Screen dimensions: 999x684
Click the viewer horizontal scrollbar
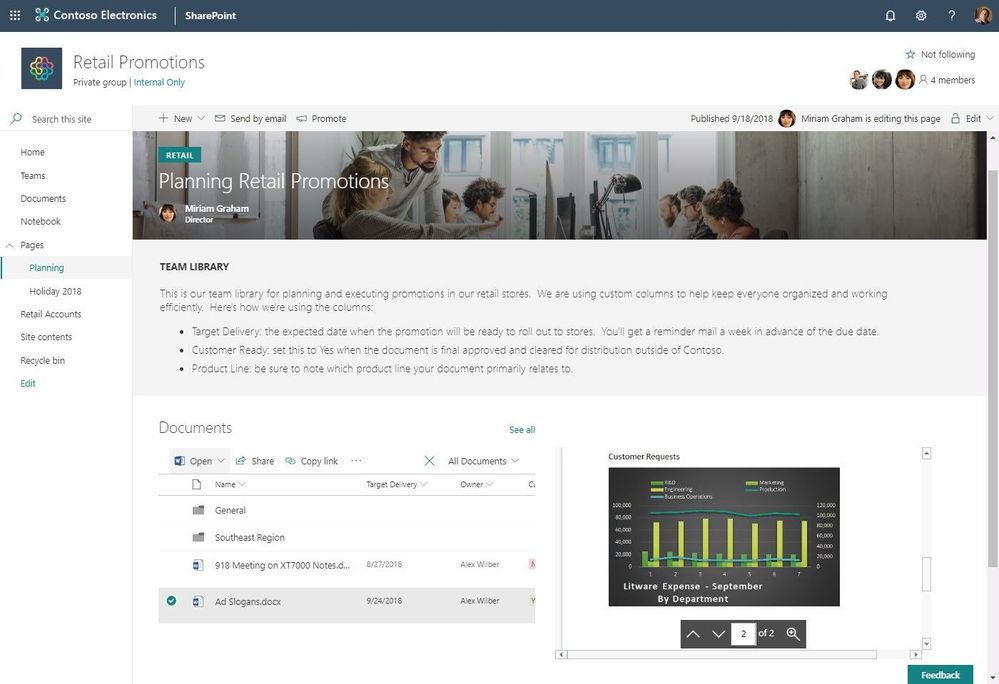tap(722, 654)
